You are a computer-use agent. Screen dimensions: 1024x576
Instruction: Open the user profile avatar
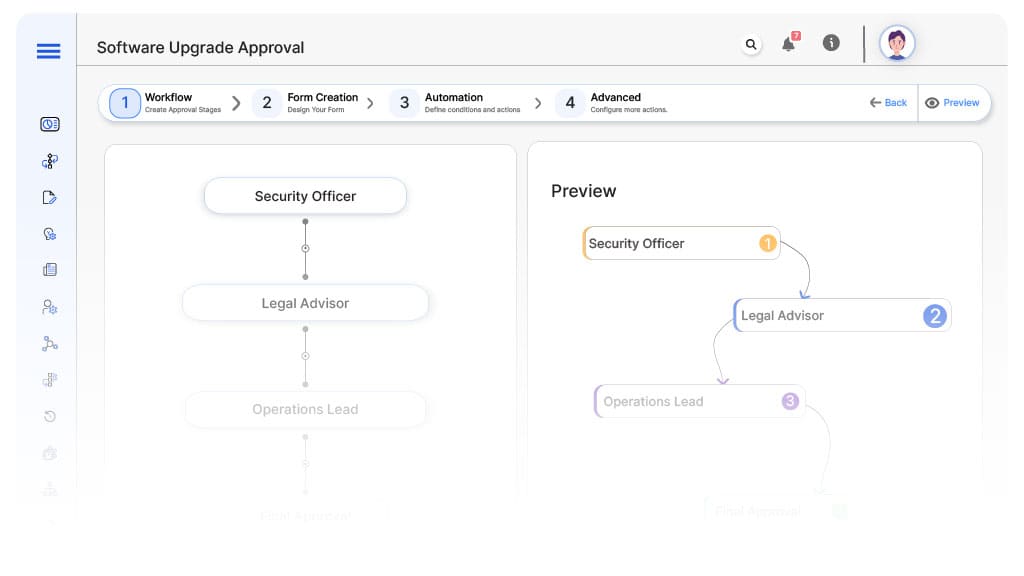pos(896,43)
